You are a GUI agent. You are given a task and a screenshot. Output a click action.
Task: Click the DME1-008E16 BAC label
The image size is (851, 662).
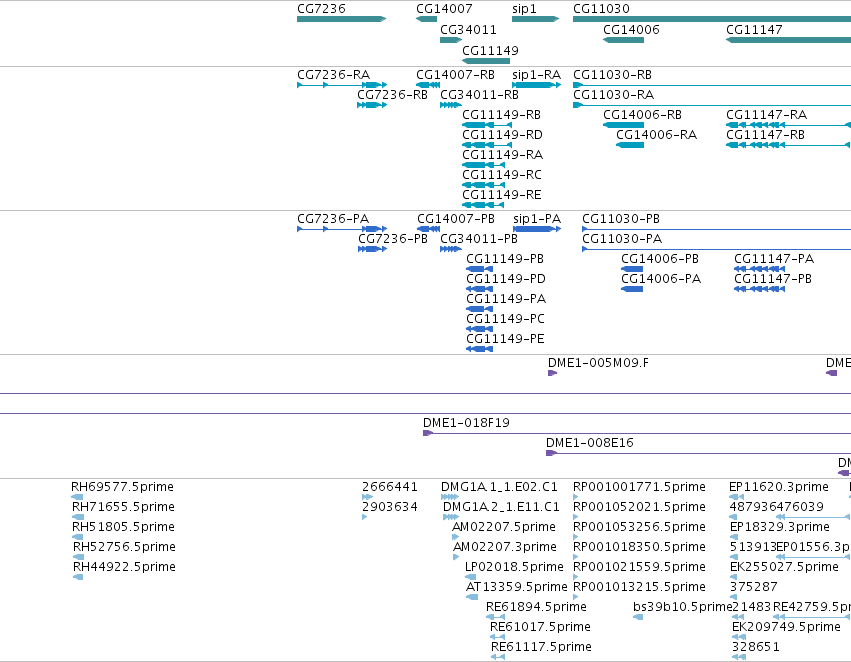click(590, 443)
